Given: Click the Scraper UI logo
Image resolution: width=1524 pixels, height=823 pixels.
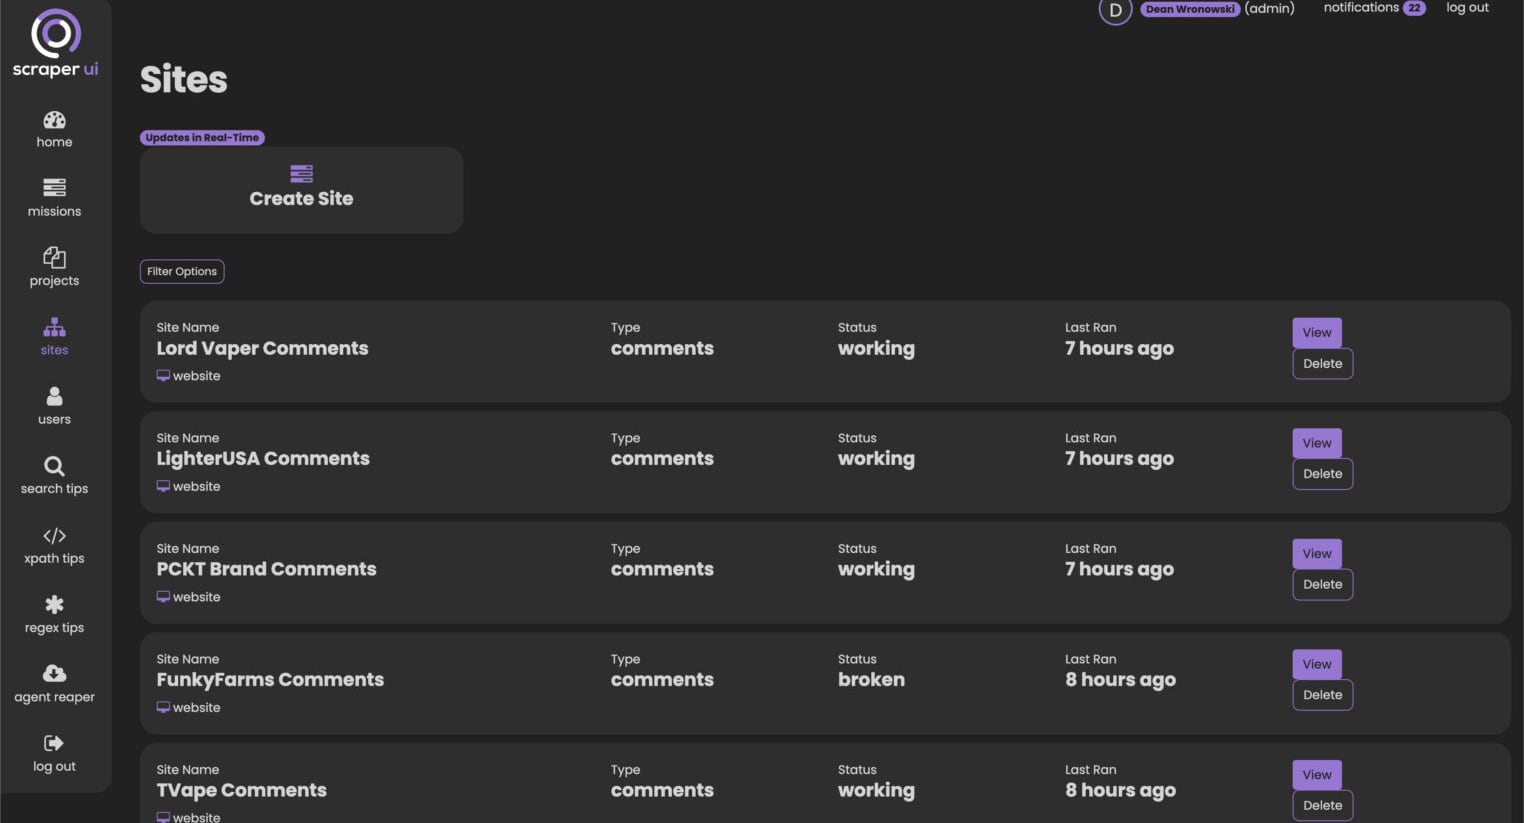Looking at the screenshot, I should click(55, 44).
